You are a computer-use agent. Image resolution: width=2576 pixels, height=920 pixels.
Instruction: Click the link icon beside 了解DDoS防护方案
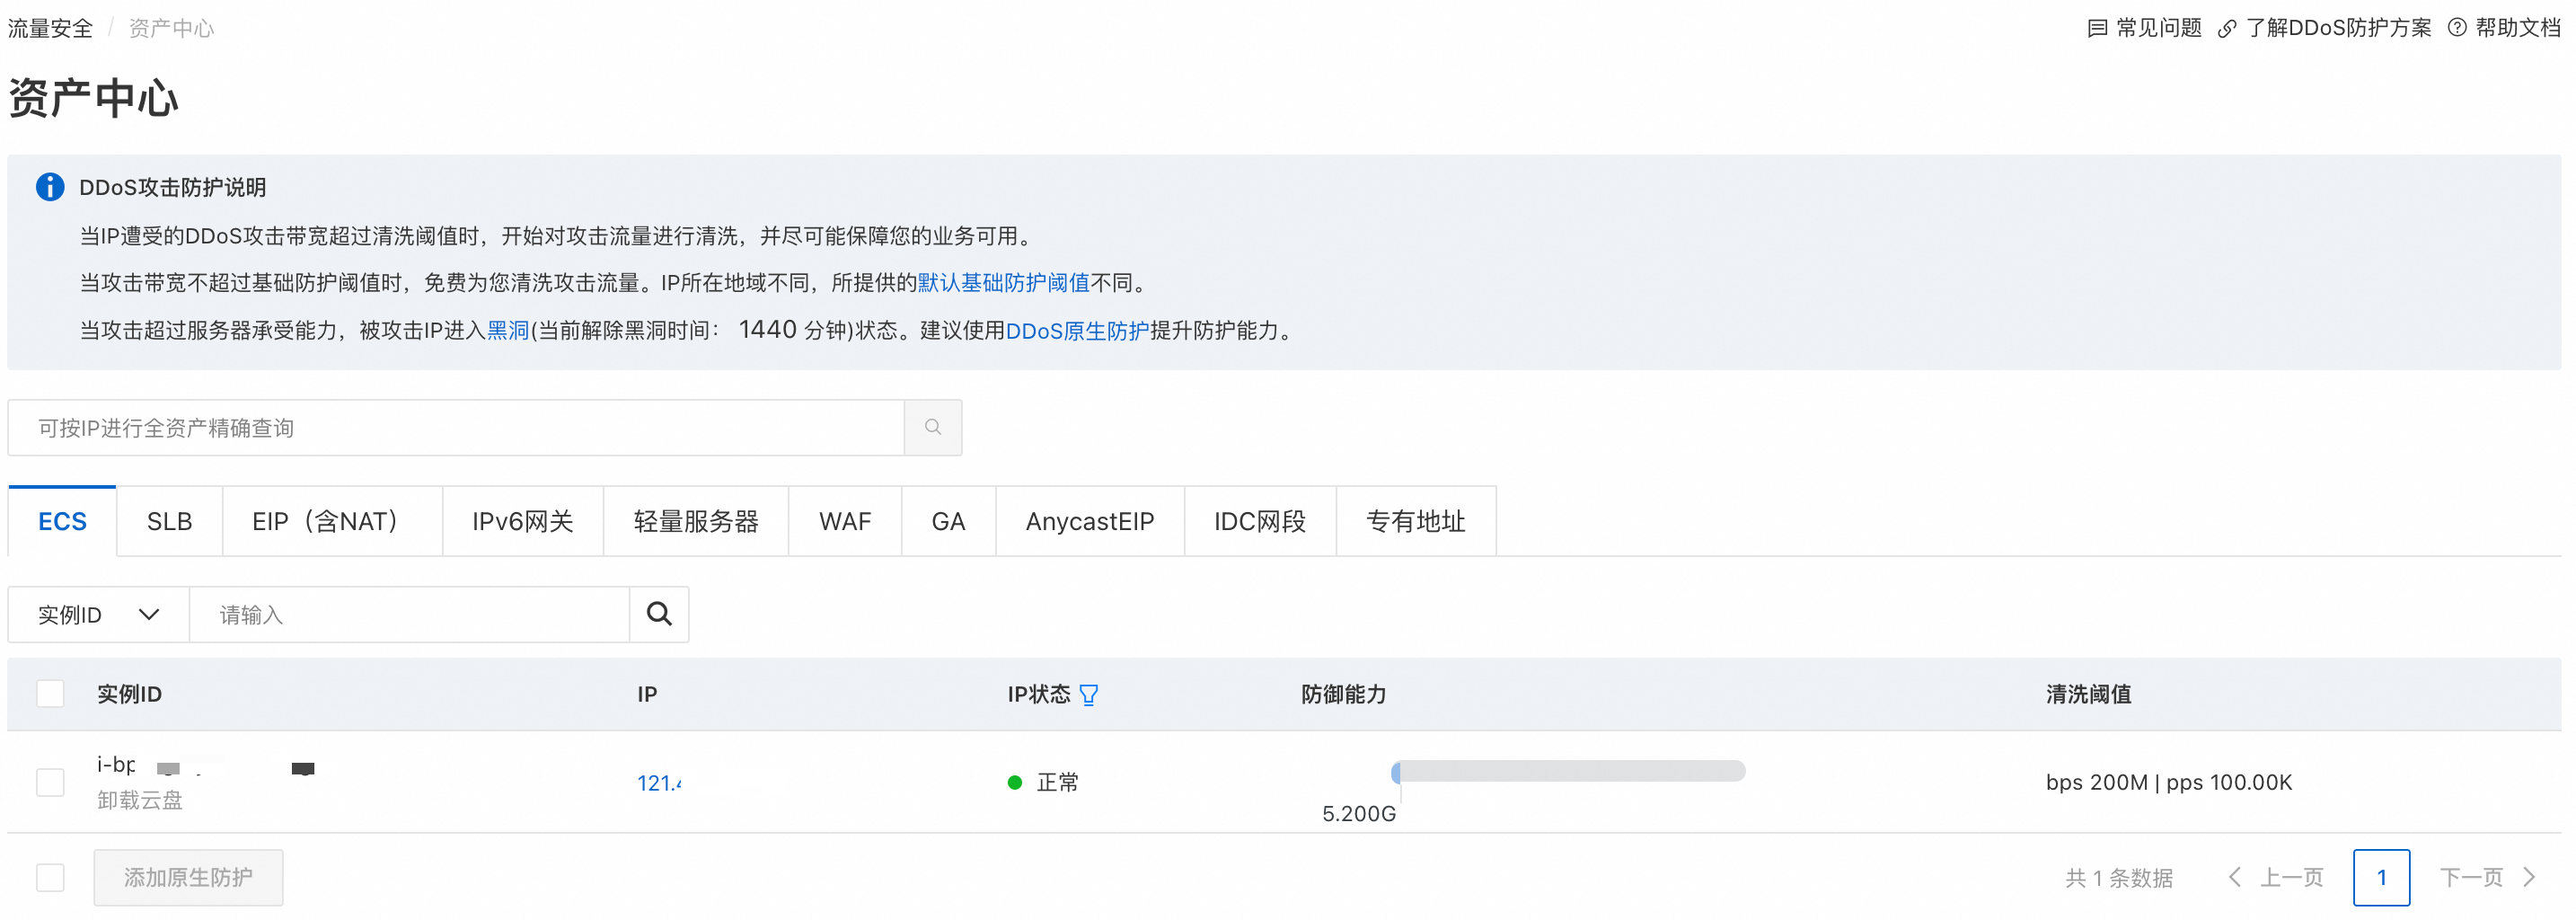click(2226, 28)
